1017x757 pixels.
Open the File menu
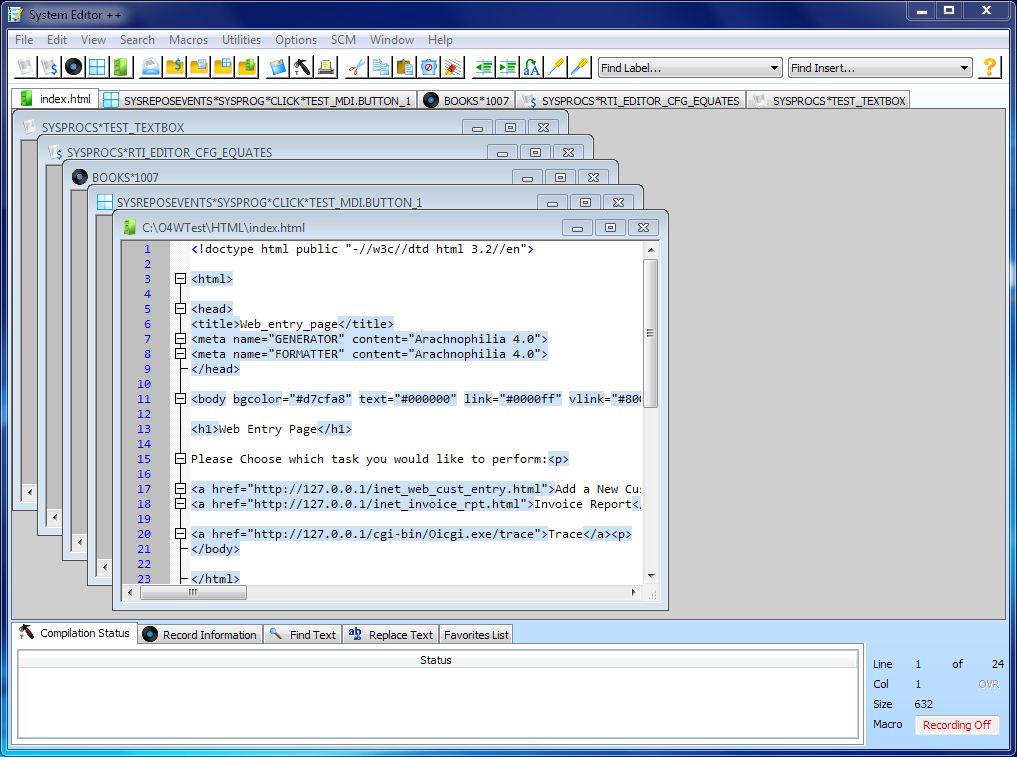click(24, 40)
